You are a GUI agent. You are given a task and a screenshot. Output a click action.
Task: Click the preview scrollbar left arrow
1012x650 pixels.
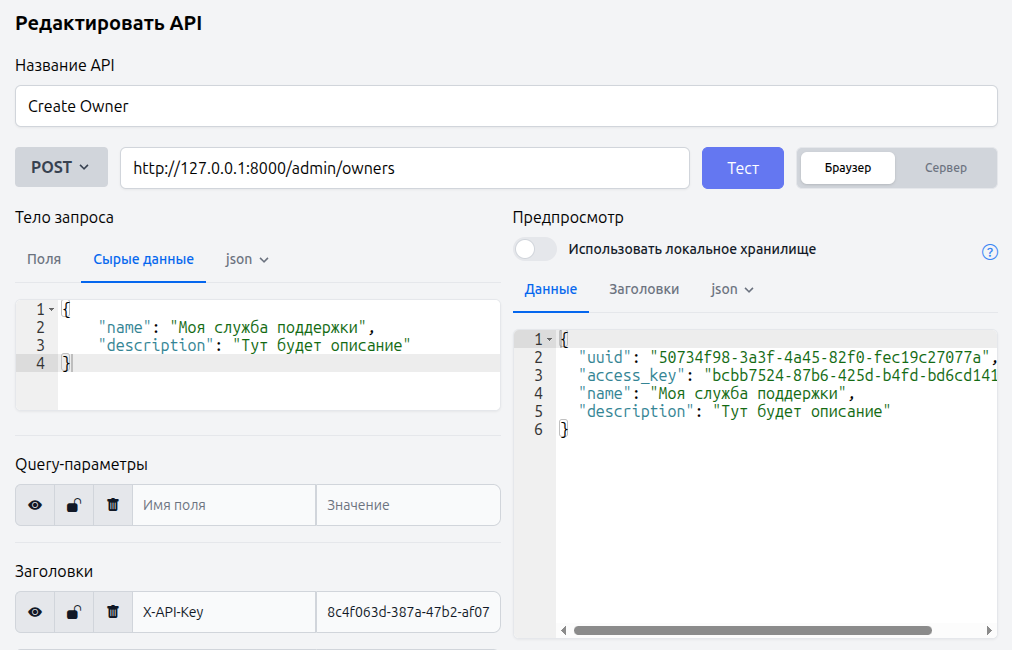563,630
